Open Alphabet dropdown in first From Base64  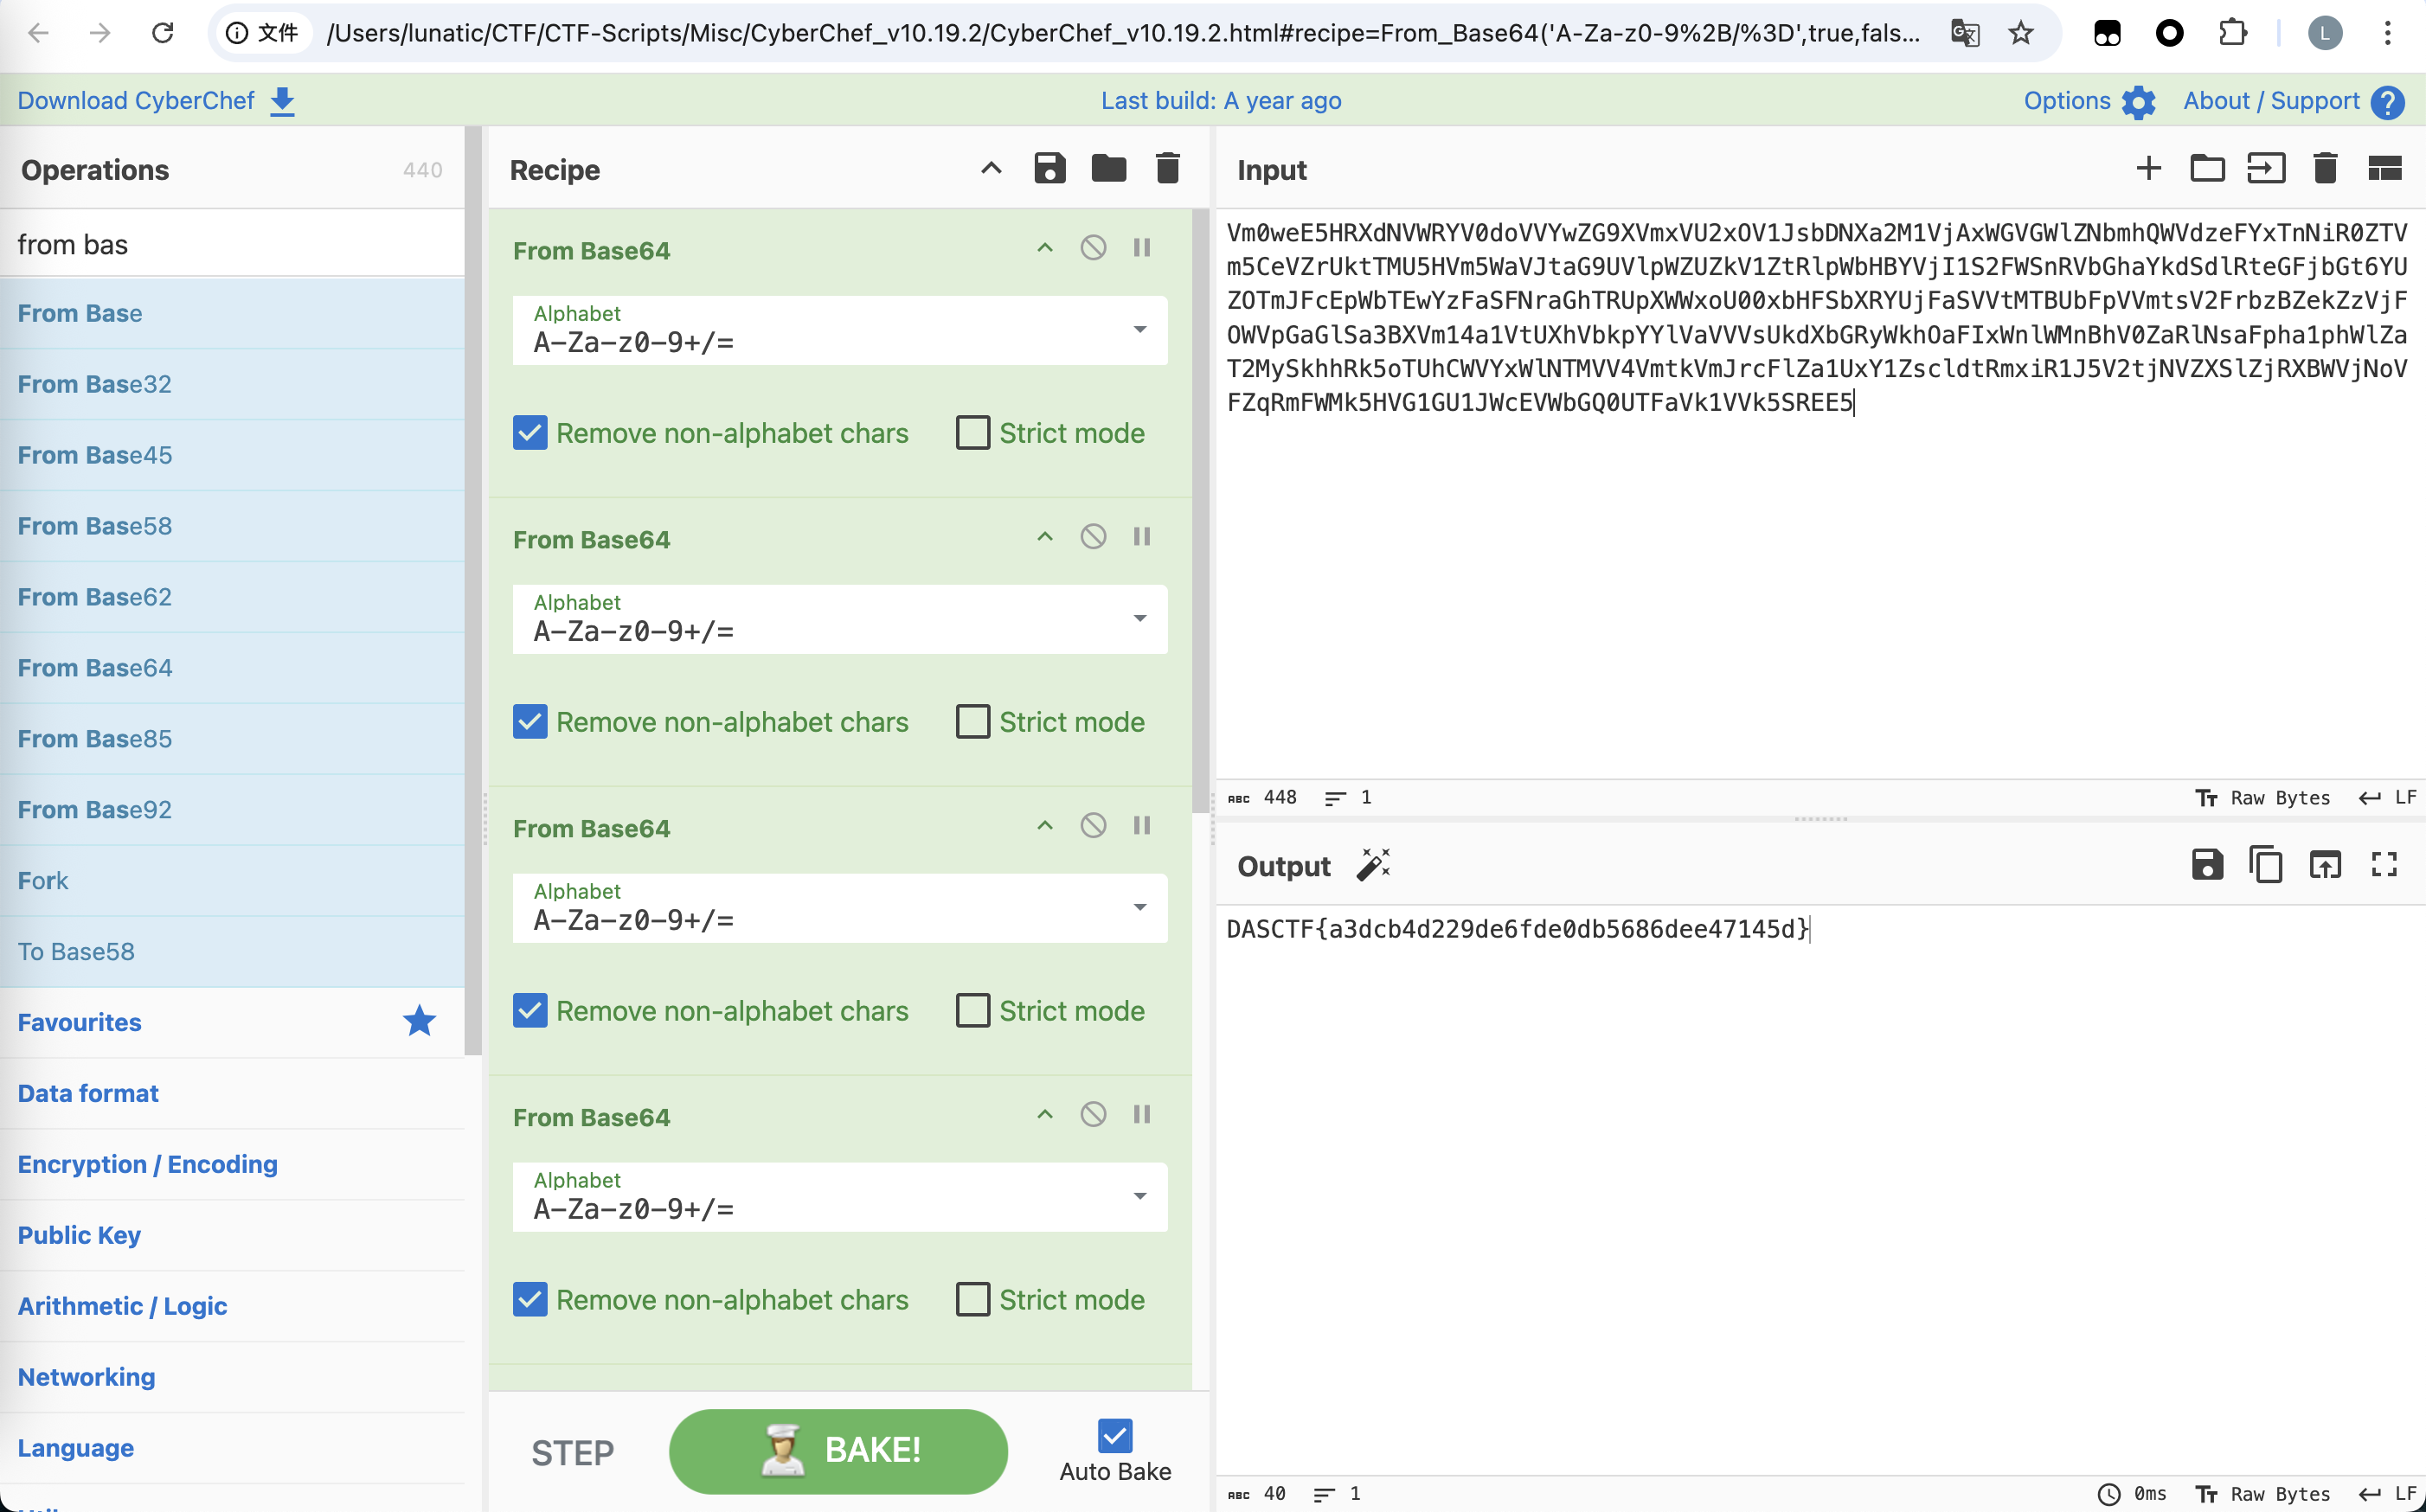840,330
